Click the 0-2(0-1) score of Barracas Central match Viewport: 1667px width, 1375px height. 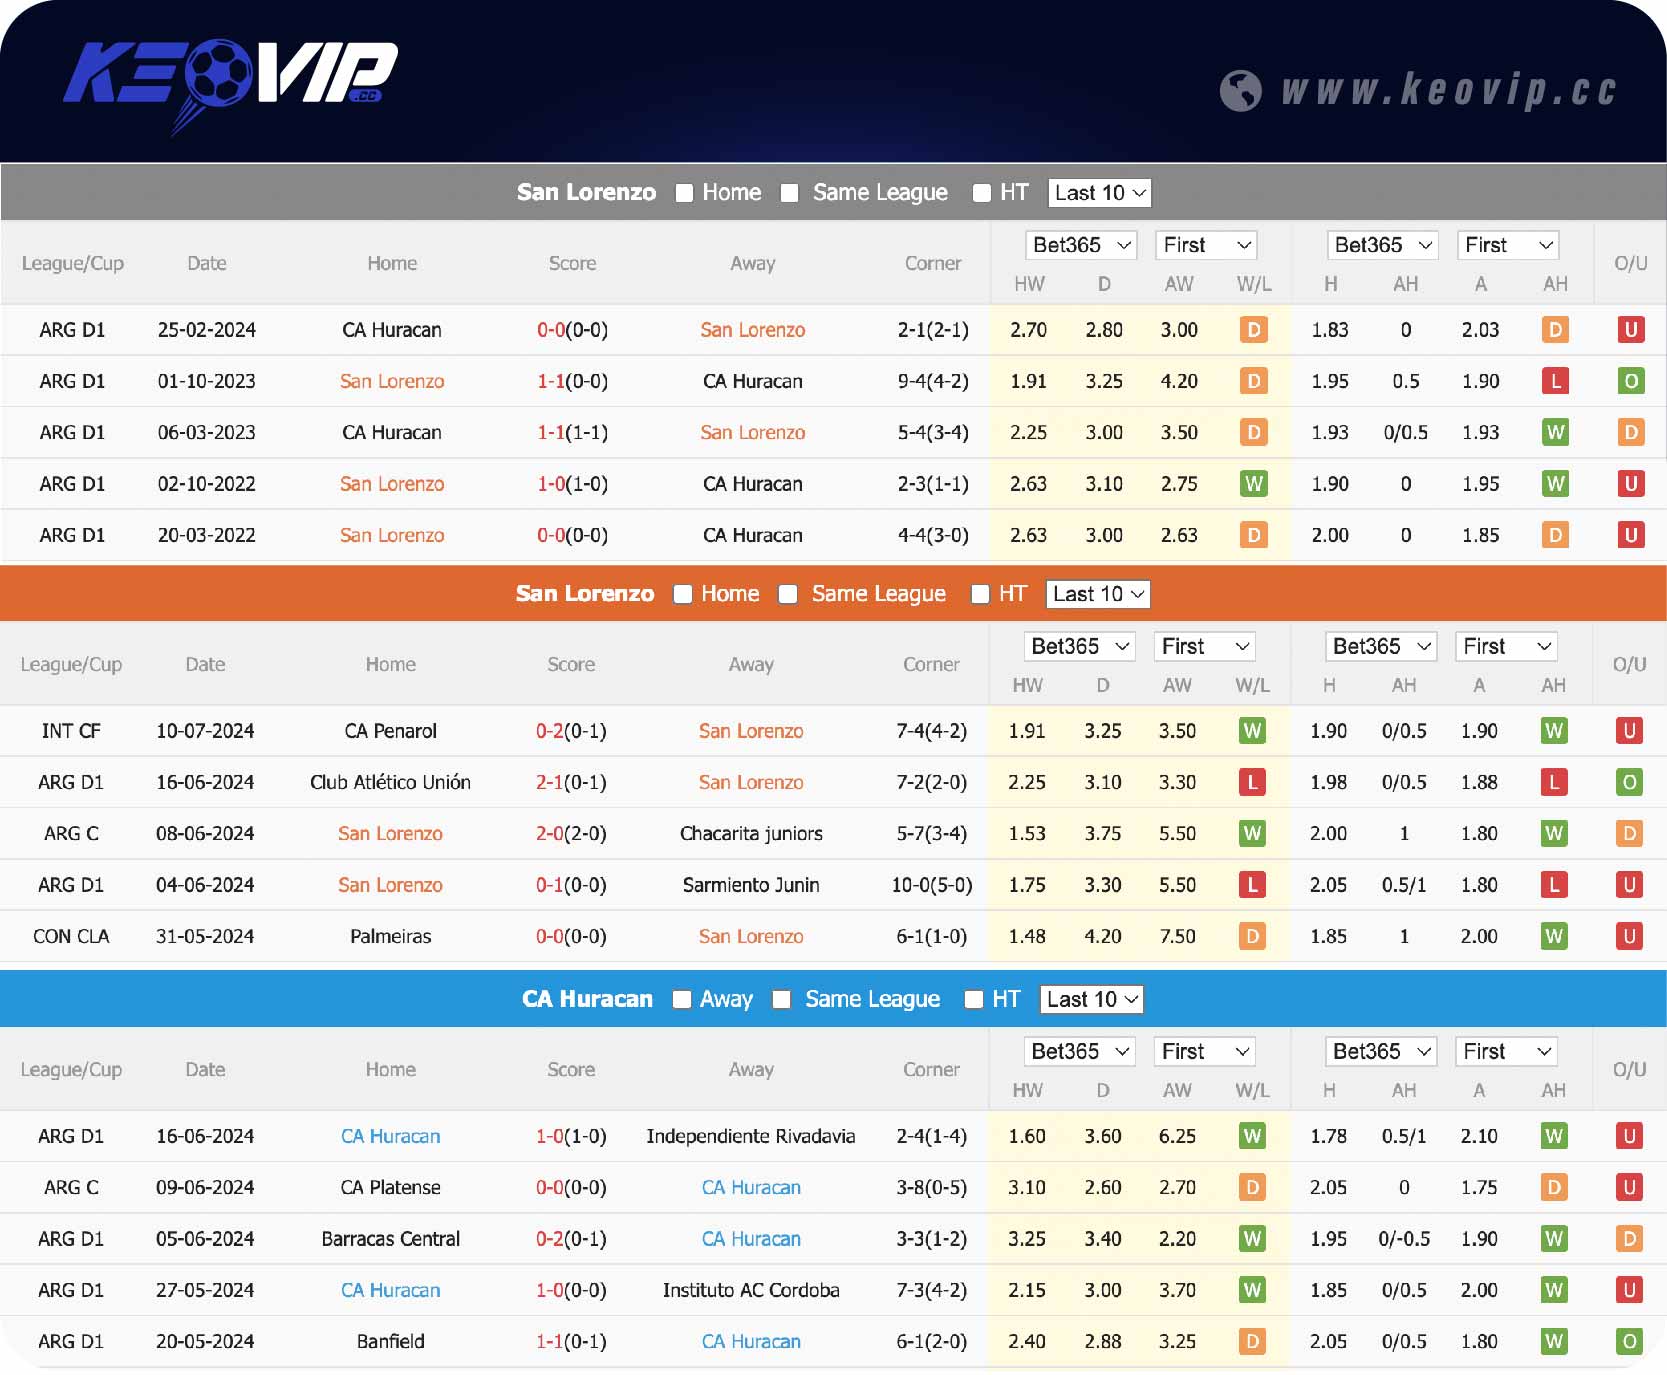click(x=570, y=1239)
